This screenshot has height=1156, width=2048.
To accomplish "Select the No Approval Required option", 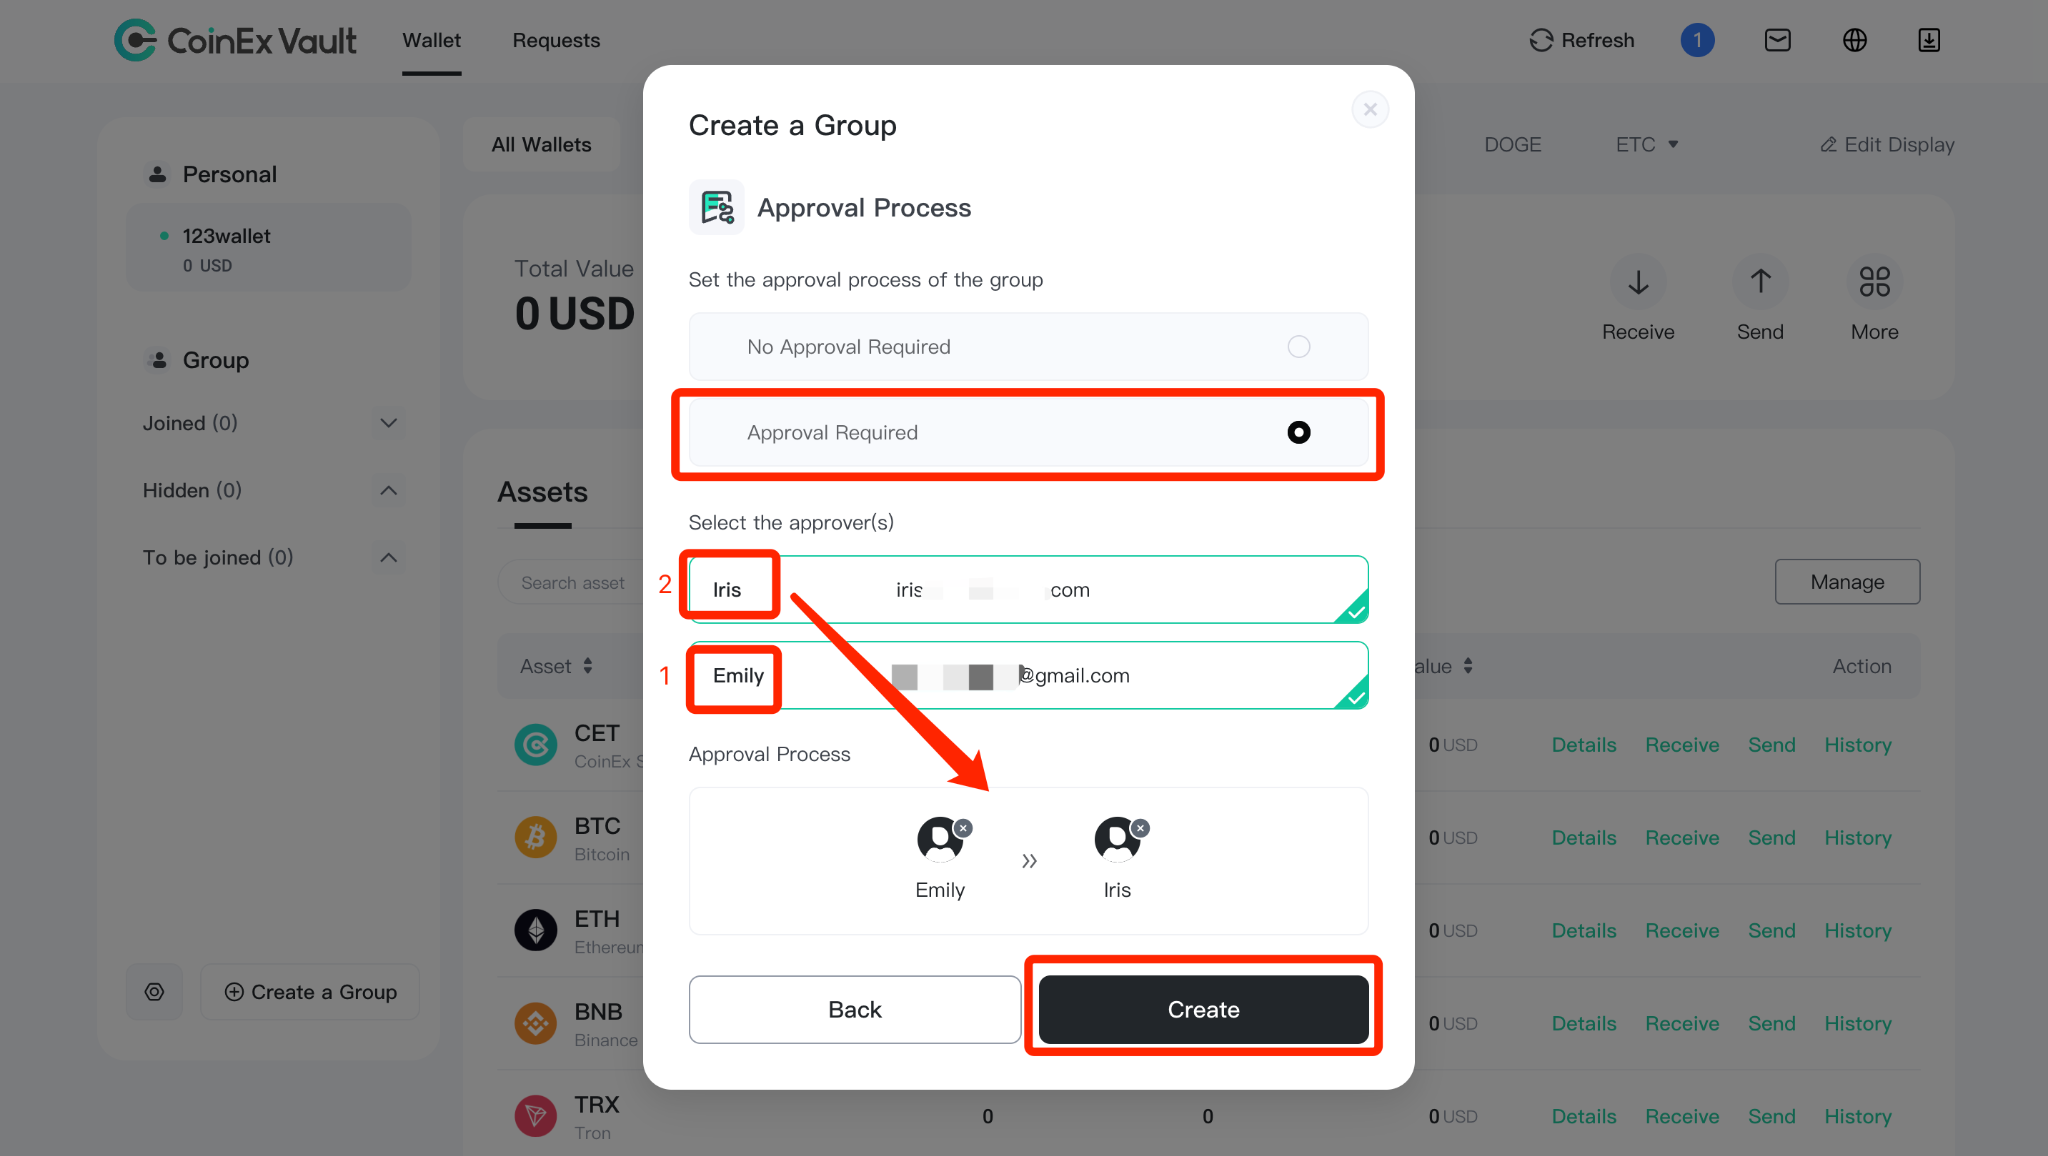I will (x=1028, y=347).
